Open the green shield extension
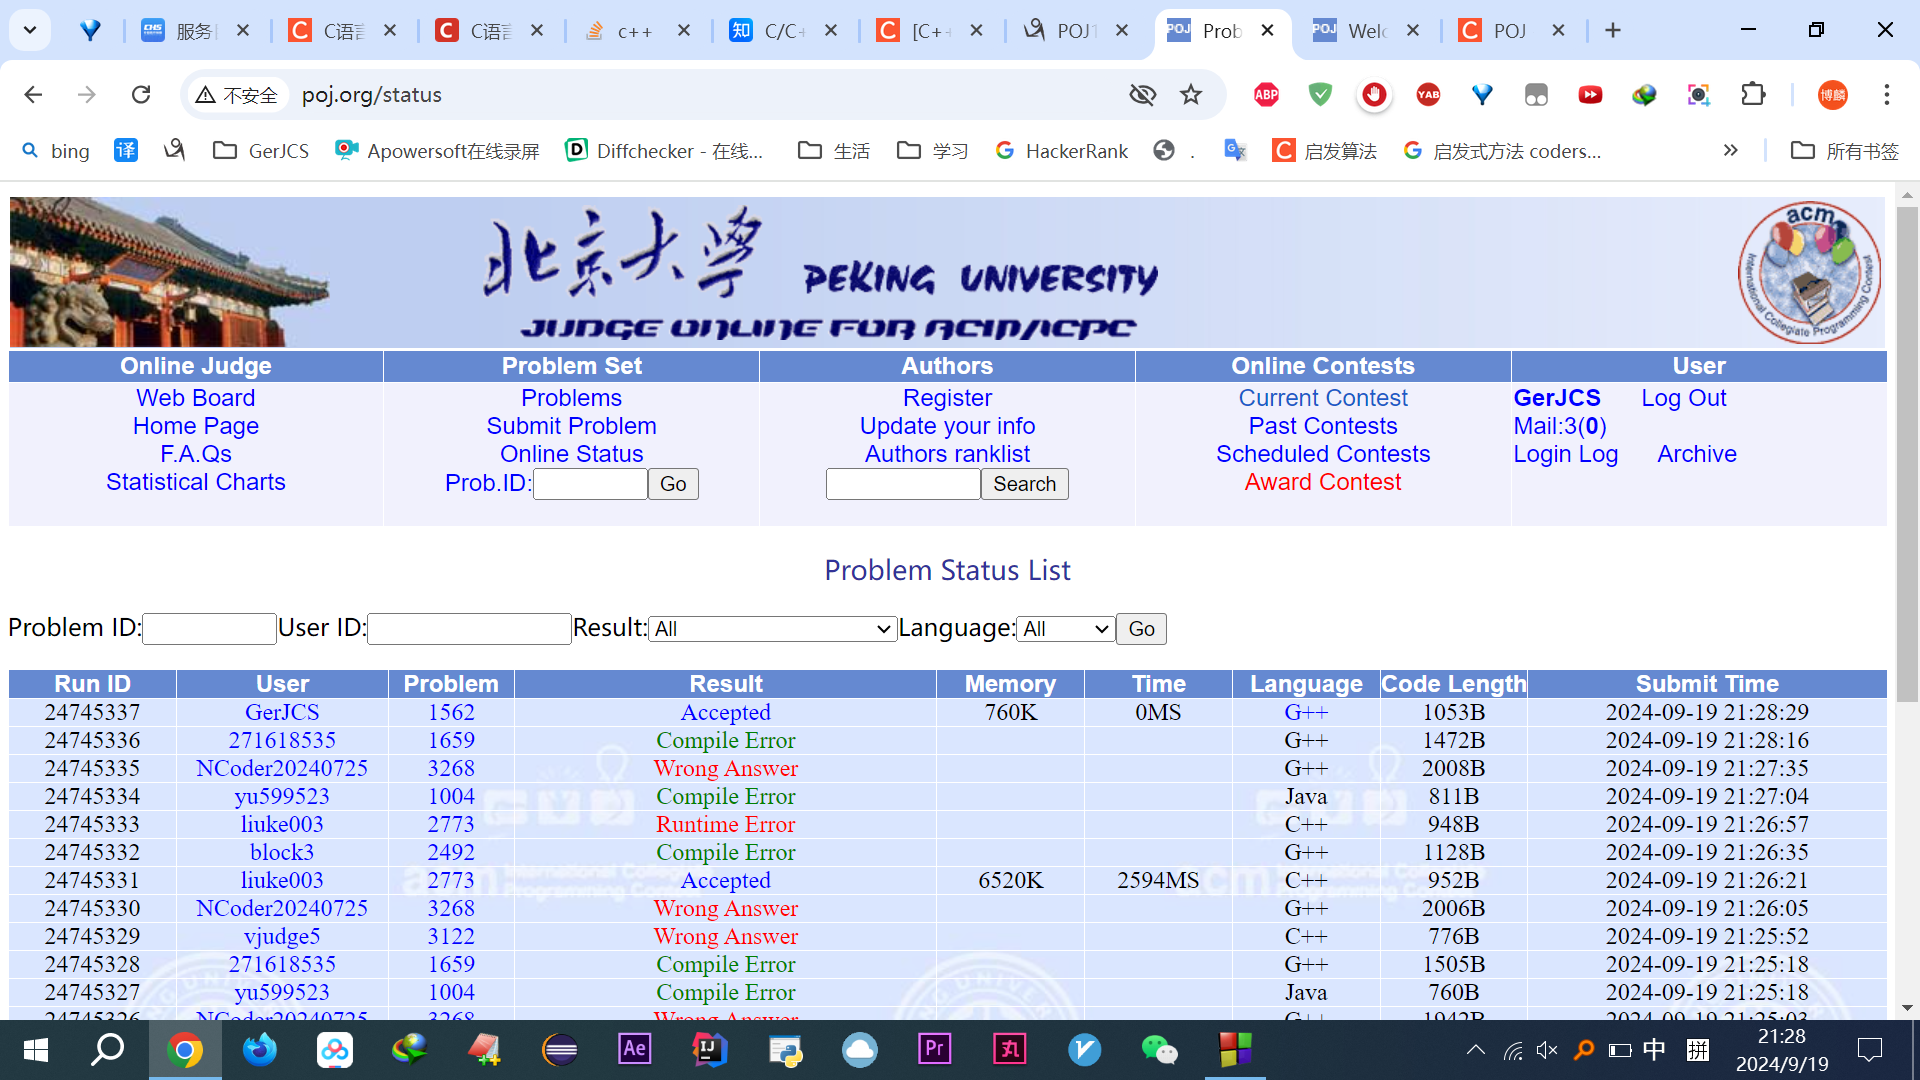Viewport: 1920px width, 1080px height. click(x=1320, y=95)
